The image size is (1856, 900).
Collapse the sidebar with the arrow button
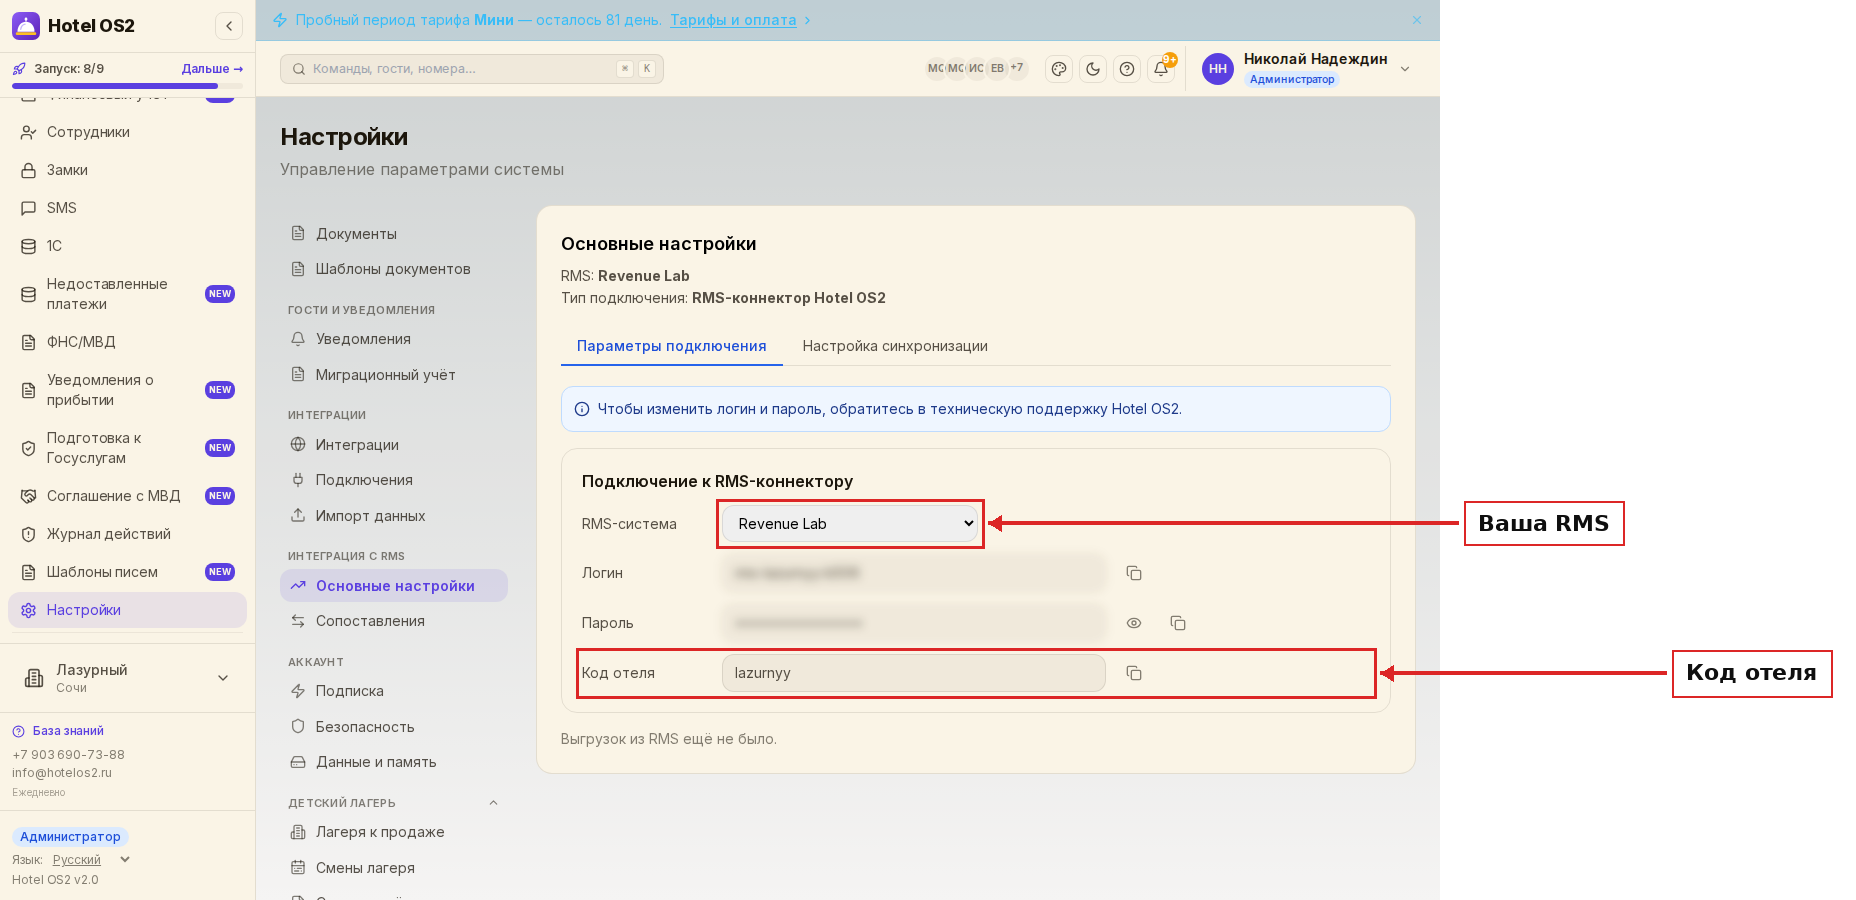(229, 26)
